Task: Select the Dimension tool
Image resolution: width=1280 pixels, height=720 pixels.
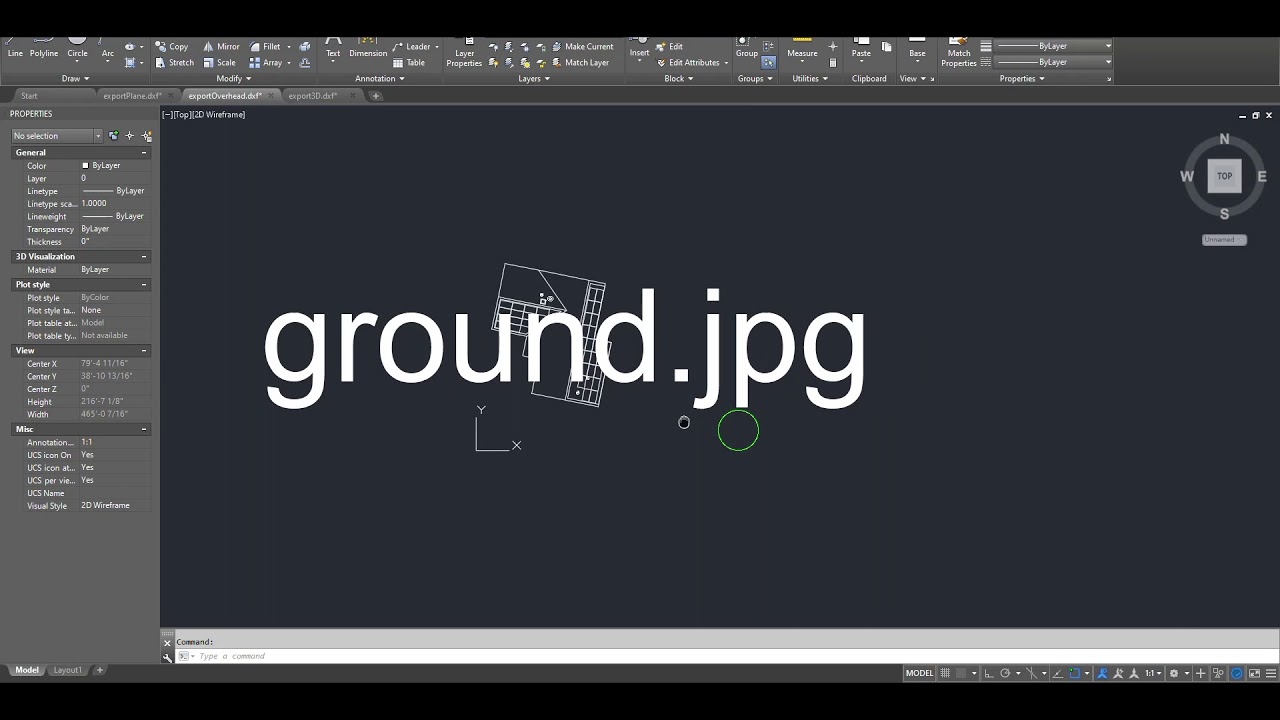Action: 368,48
